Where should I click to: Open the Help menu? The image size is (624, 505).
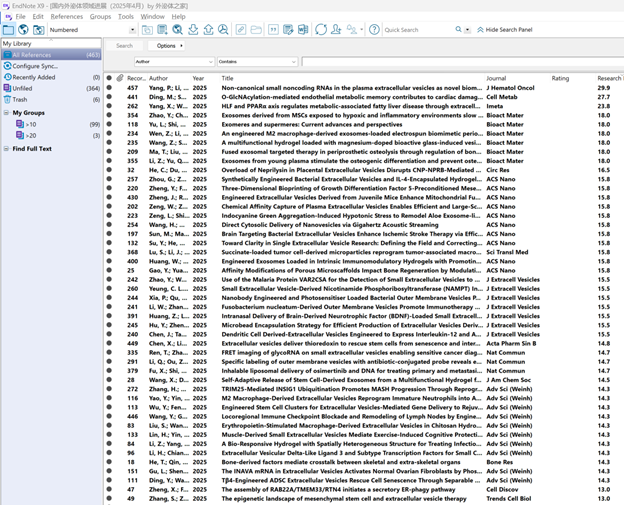click(x=178, y=16)
